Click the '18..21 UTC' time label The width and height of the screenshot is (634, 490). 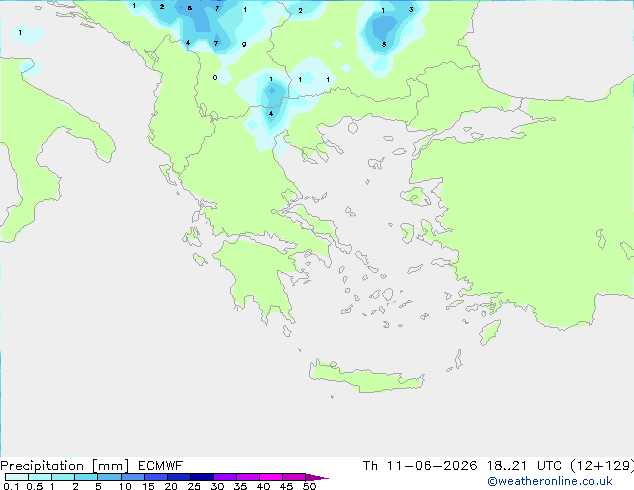pos(524,466)
